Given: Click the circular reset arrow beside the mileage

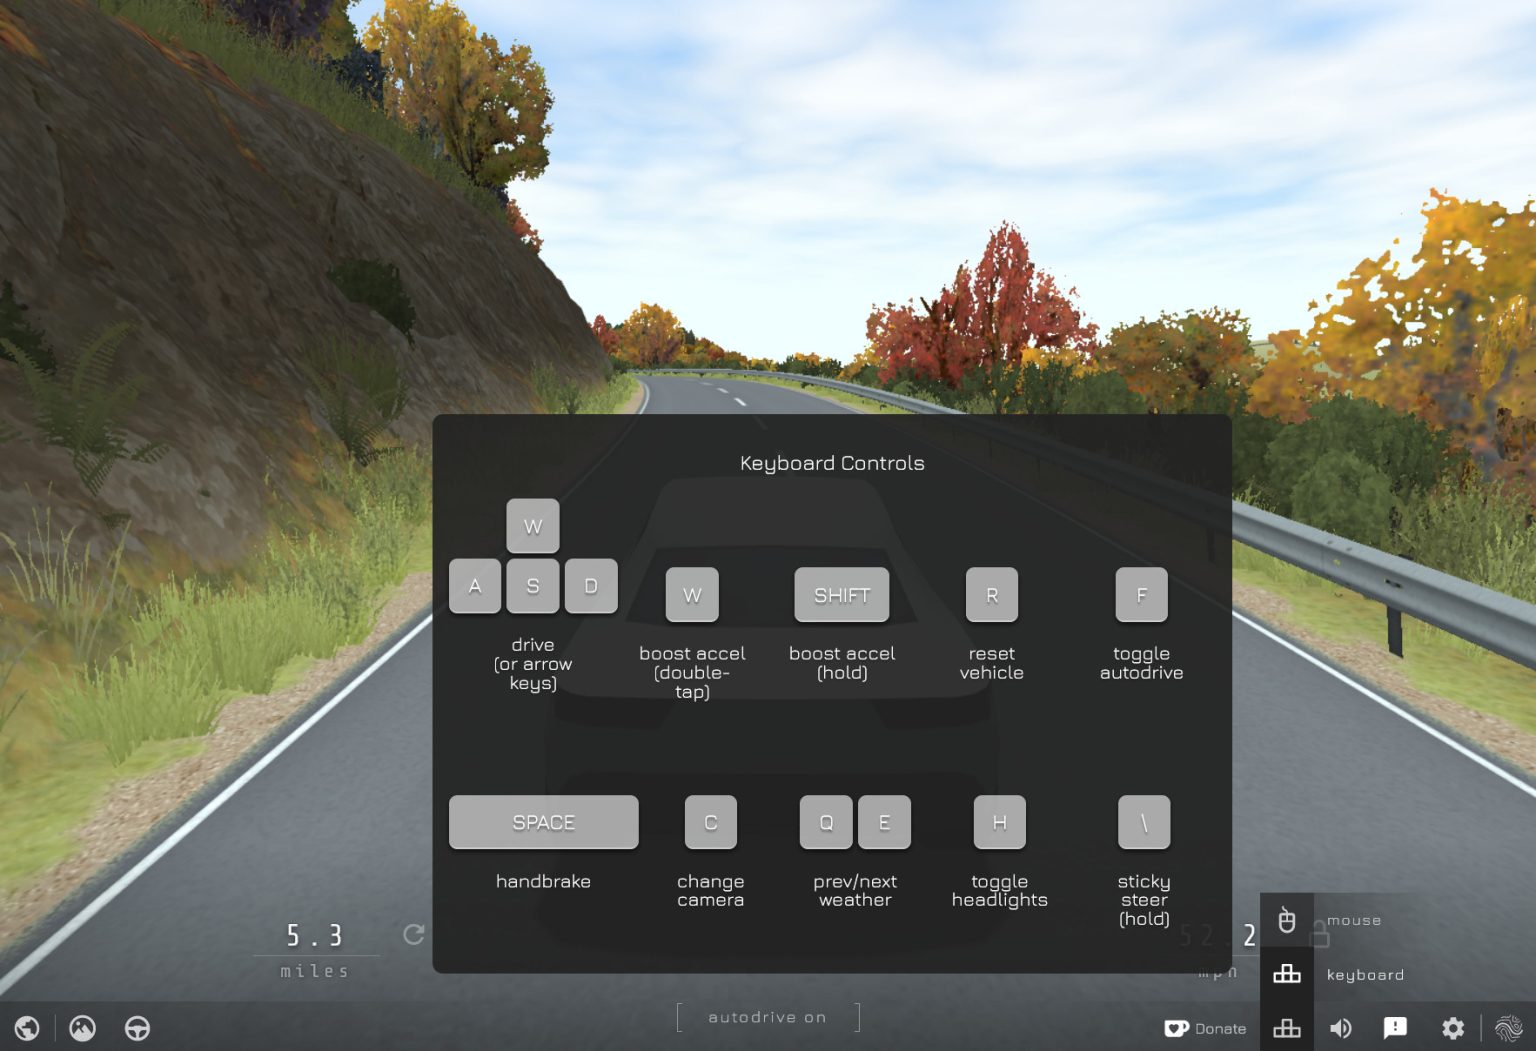Looking at the screenshot, I should [413, 935].
